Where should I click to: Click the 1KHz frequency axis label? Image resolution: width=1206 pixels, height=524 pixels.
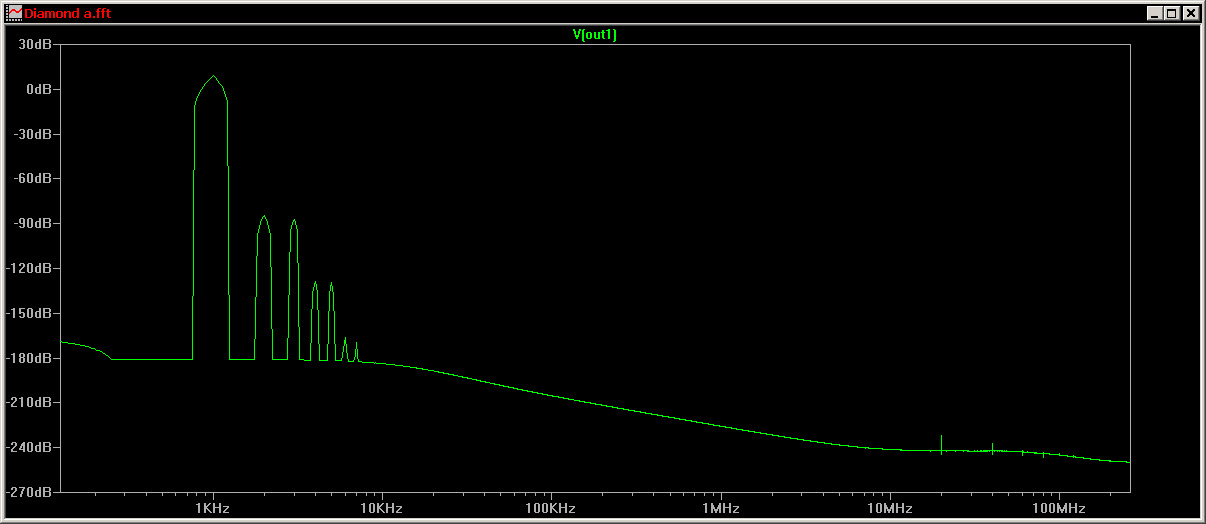pos(214,509)
